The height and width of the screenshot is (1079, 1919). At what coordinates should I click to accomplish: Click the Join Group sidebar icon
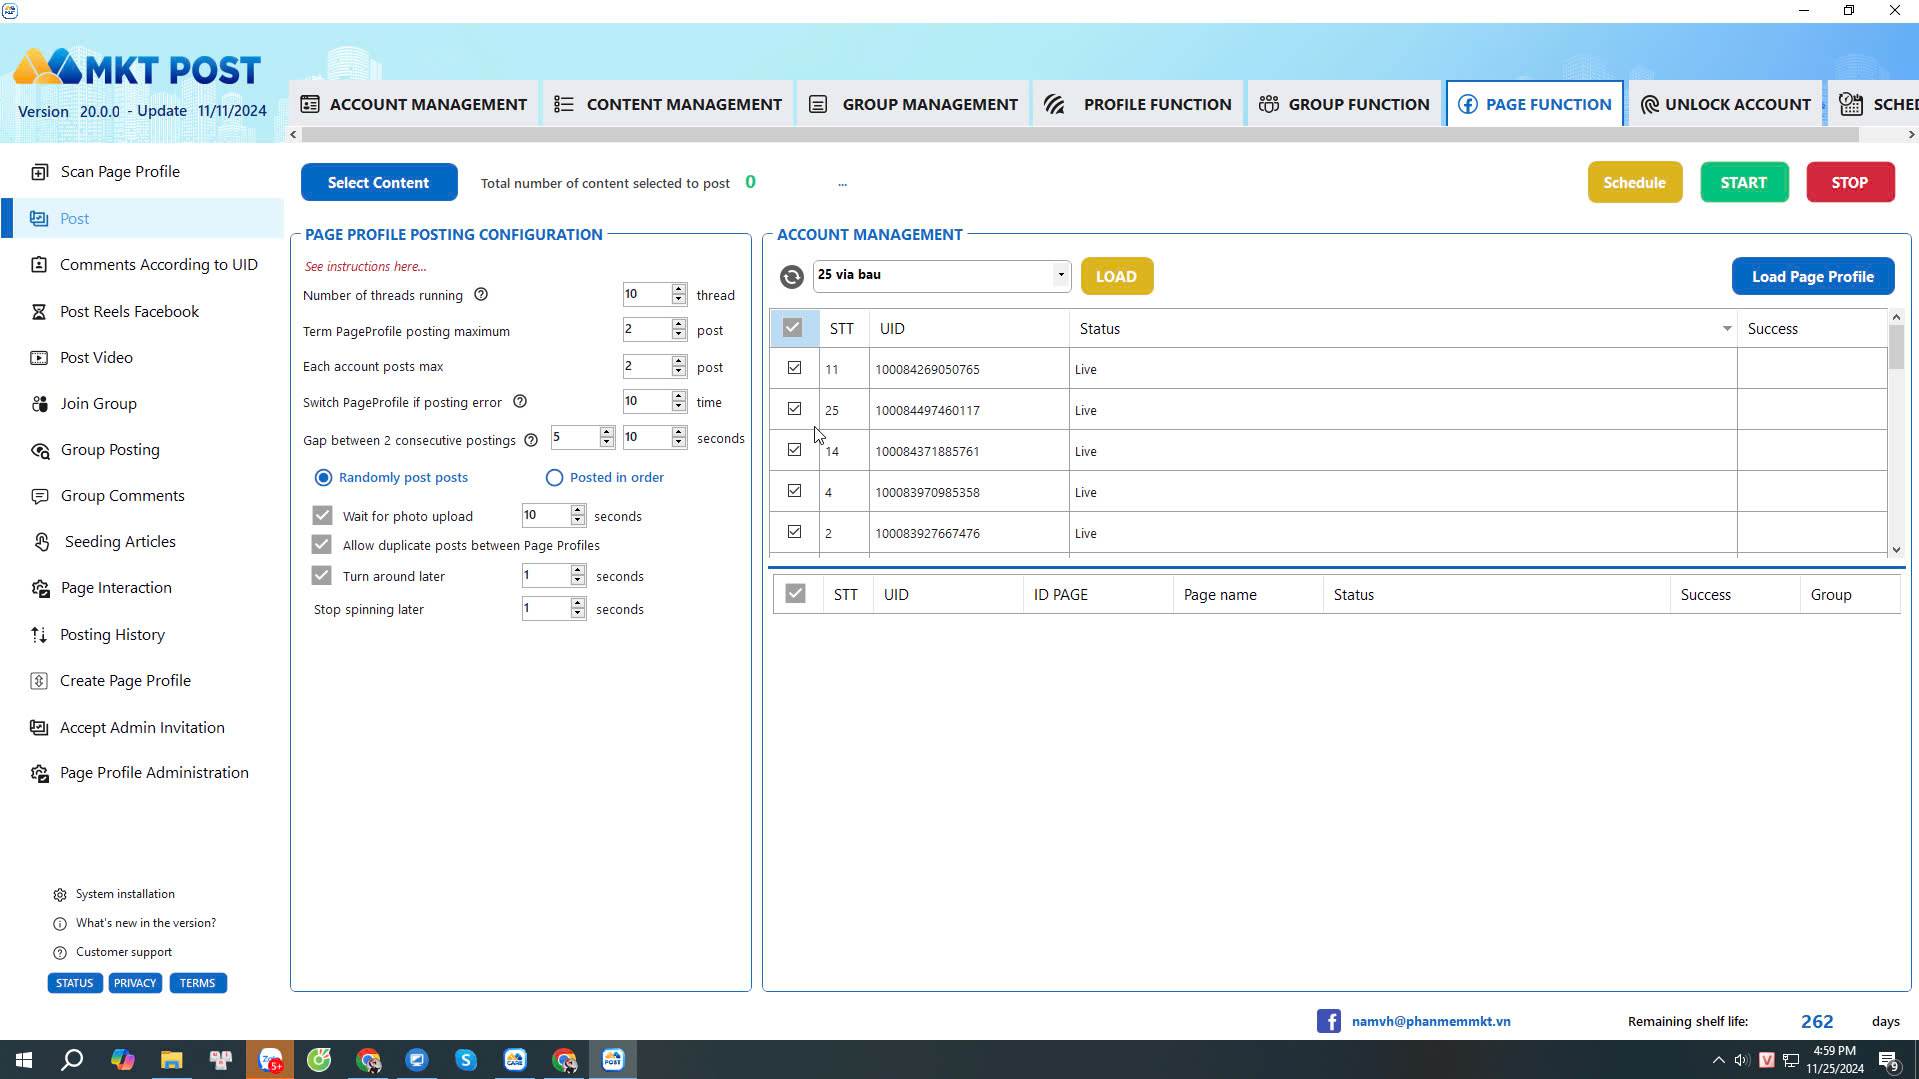click(39, 404)
